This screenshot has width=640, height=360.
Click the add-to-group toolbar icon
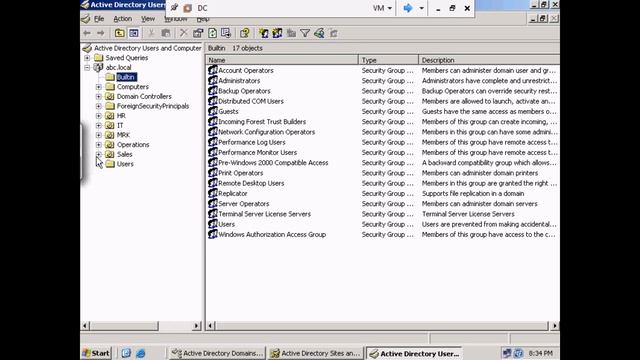[x=333, y=33]
